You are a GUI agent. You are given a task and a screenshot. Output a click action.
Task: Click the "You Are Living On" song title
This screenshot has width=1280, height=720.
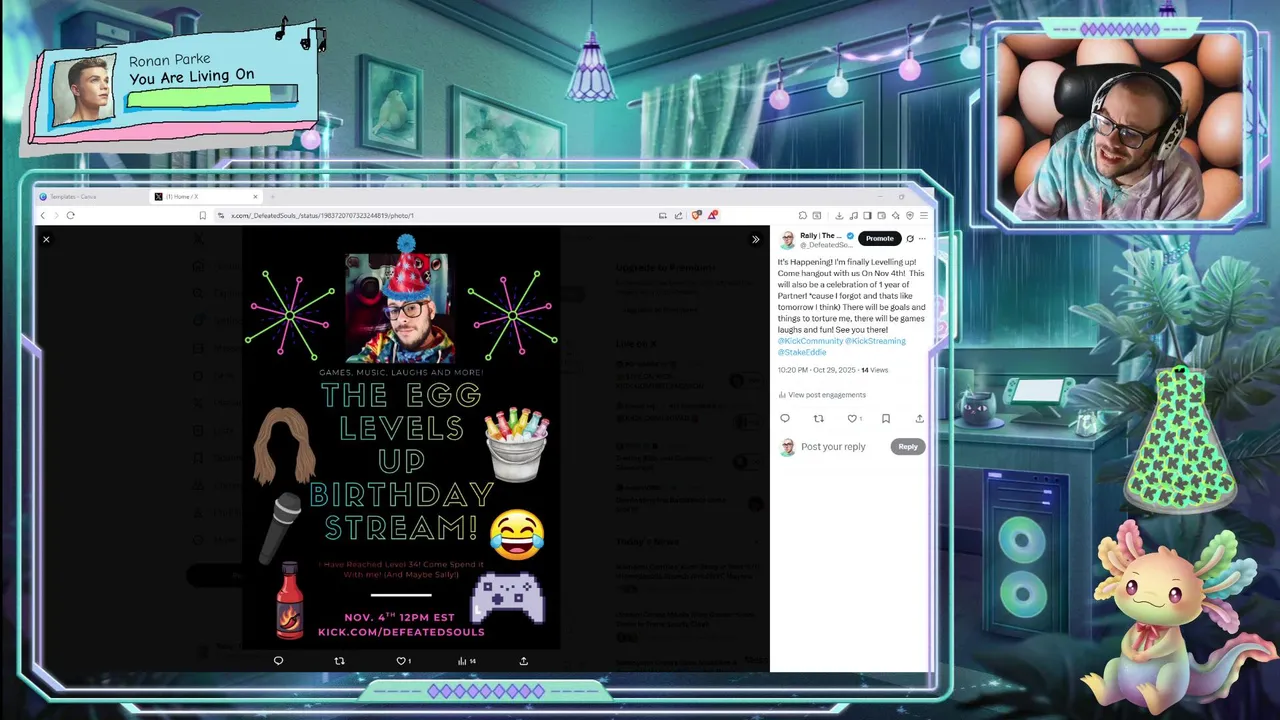191,77
